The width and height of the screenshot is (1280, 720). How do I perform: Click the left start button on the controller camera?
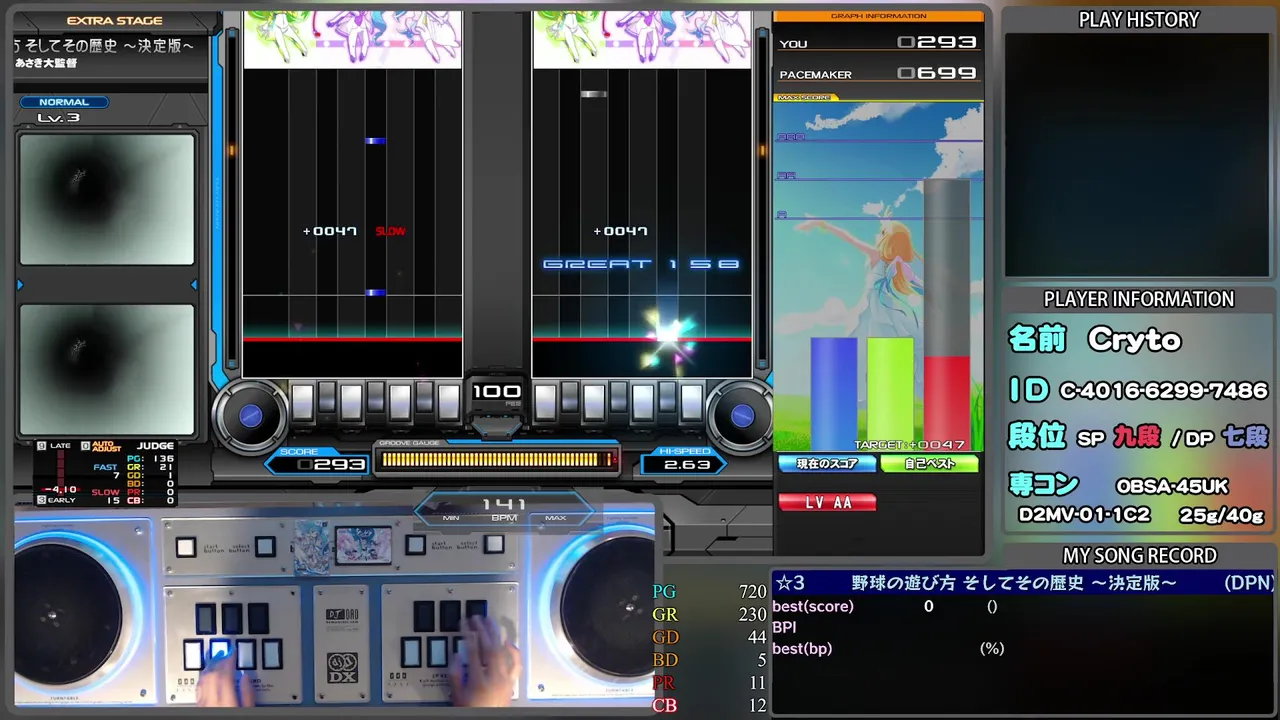(185, 547)
